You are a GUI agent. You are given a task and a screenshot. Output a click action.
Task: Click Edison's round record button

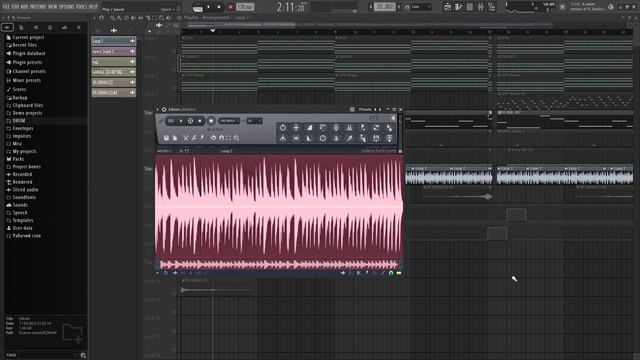click(x=211, y=121)
